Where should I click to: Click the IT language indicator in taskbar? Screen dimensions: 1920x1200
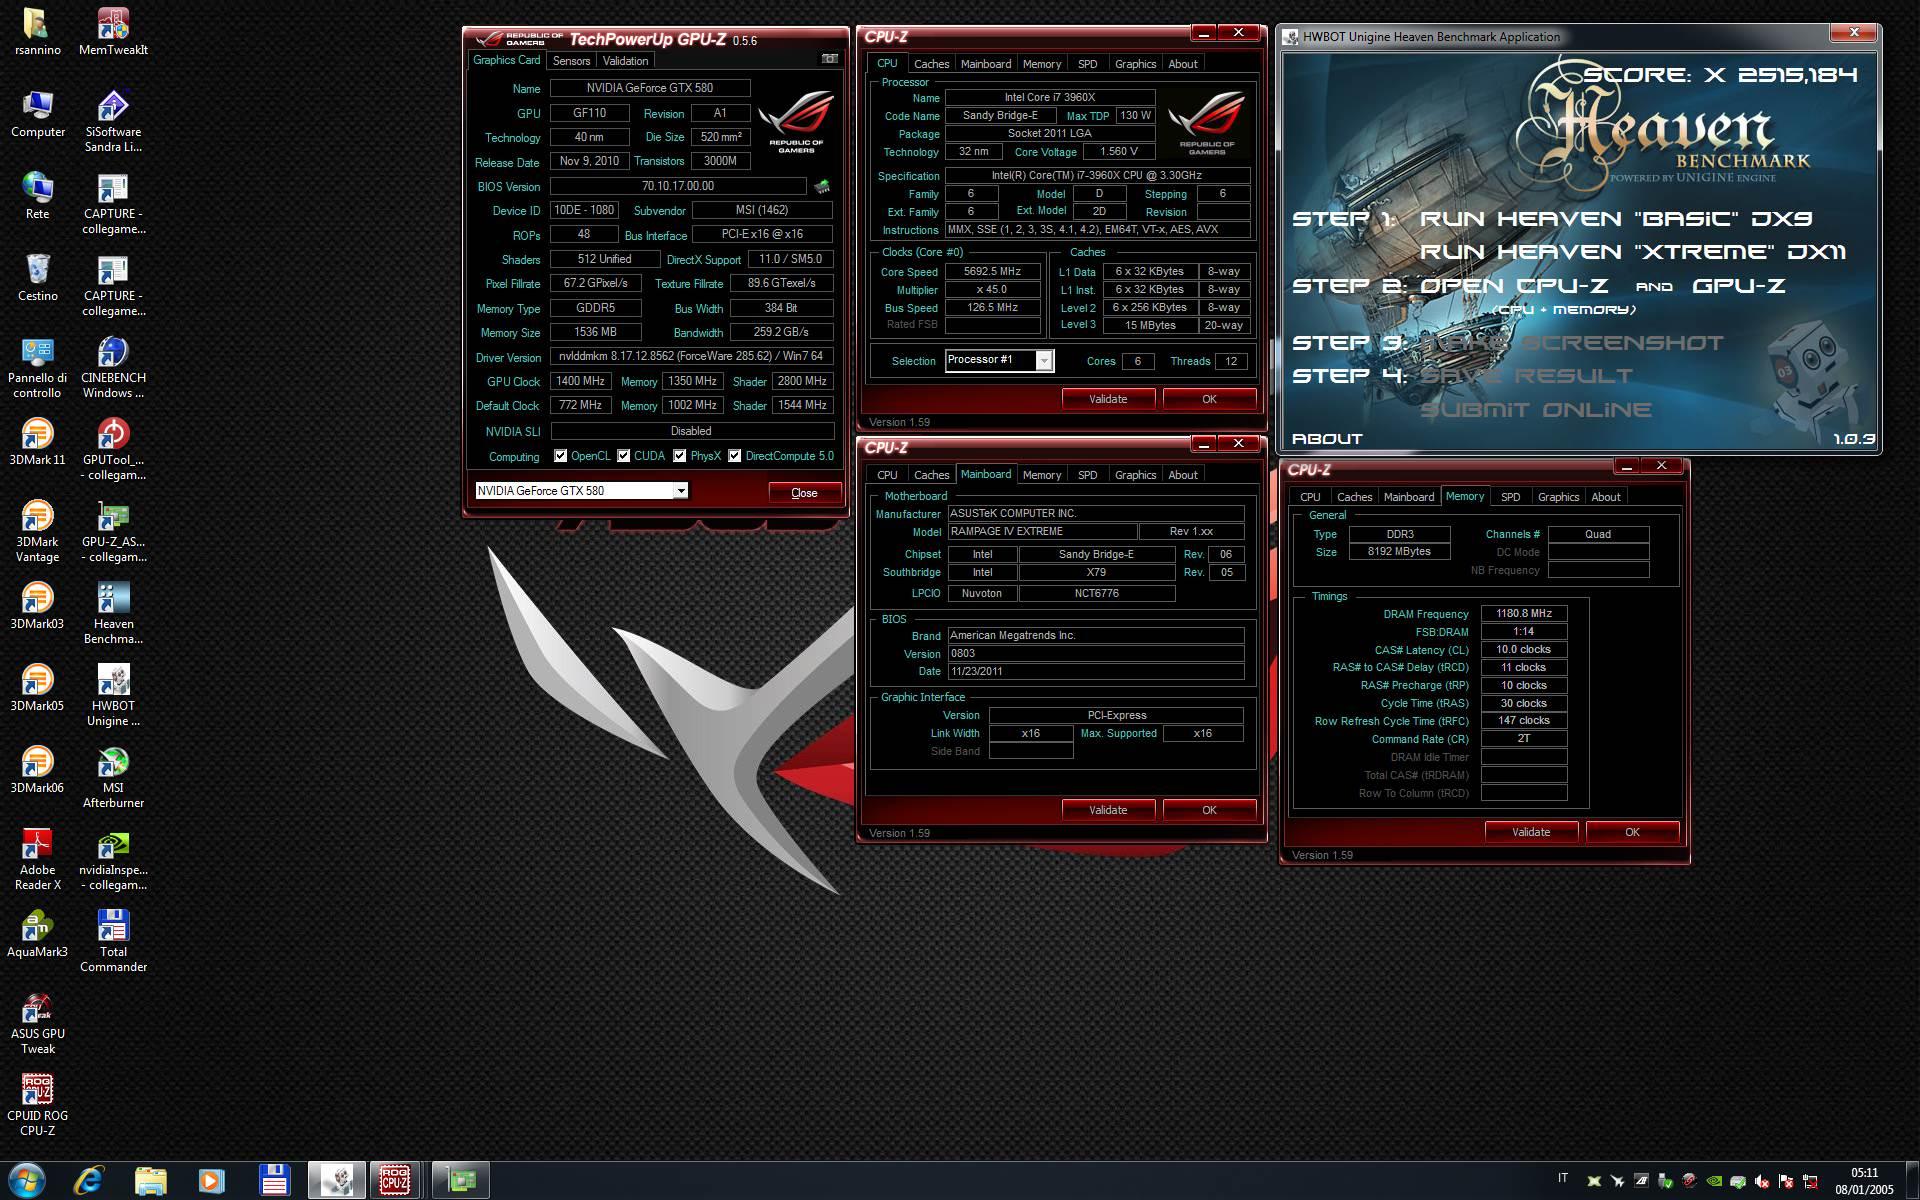pyautogui.click(x=1563, y=1178)
